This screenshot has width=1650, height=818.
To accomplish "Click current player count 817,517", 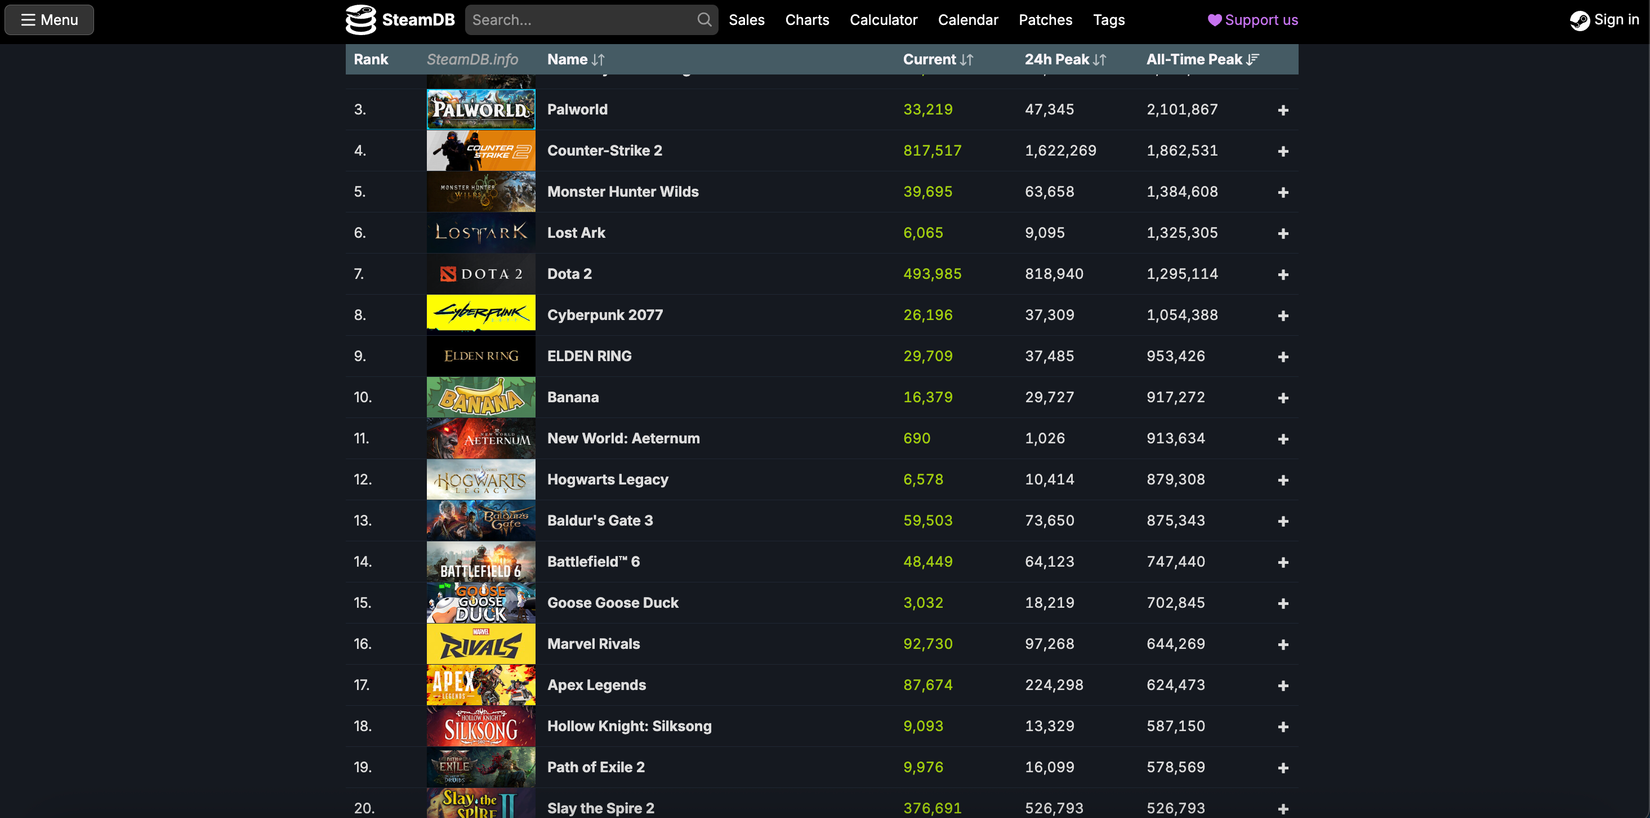I will pyautogui.click(x=932, y=150).
